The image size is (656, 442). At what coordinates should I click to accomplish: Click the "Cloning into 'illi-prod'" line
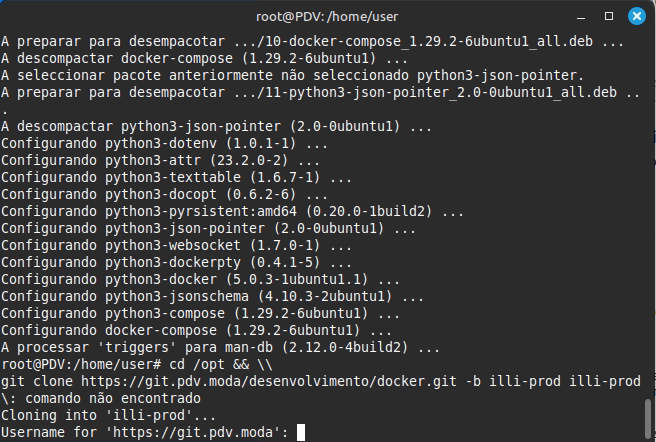108,415
